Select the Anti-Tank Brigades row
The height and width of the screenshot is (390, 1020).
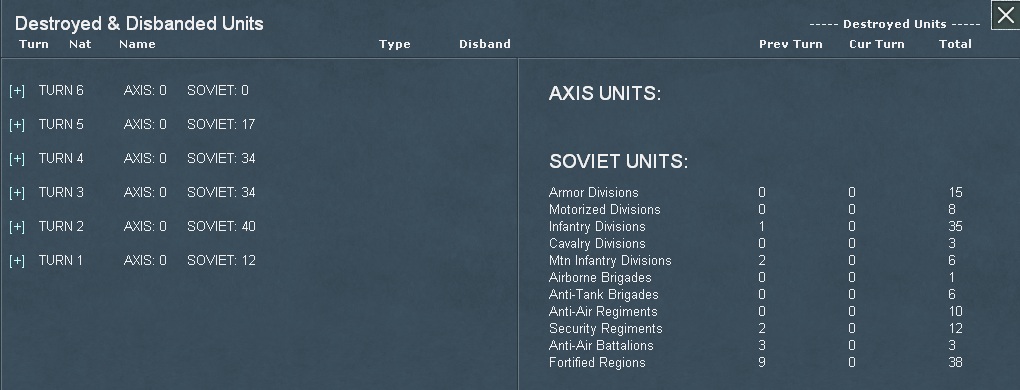click(755, 294)
